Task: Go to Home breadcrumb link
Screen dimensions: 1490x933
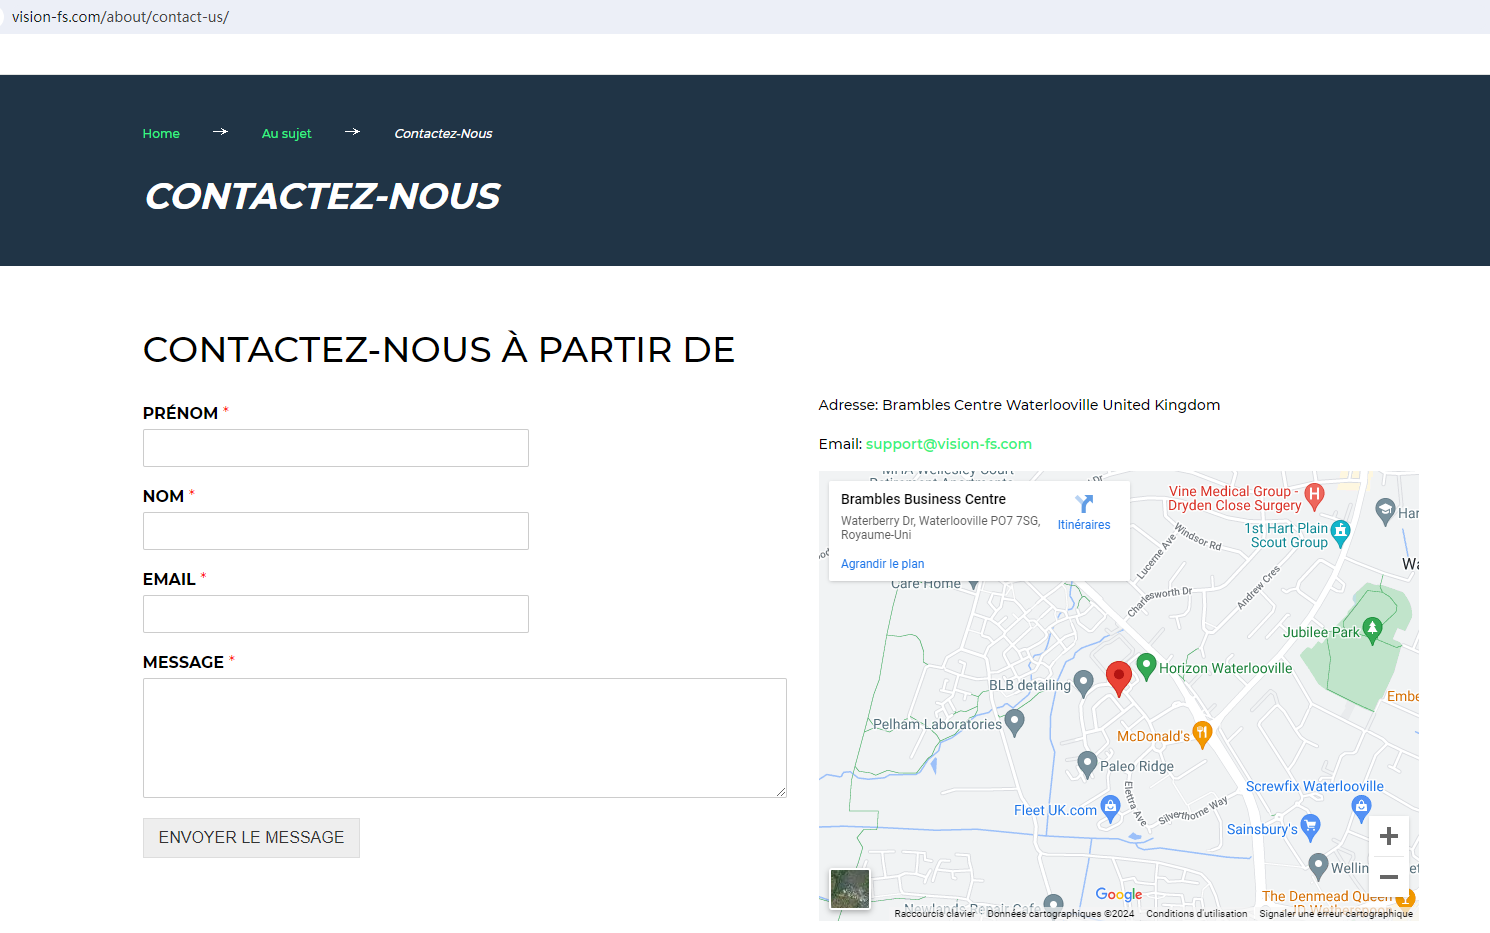Action: [x=161, y=134]
